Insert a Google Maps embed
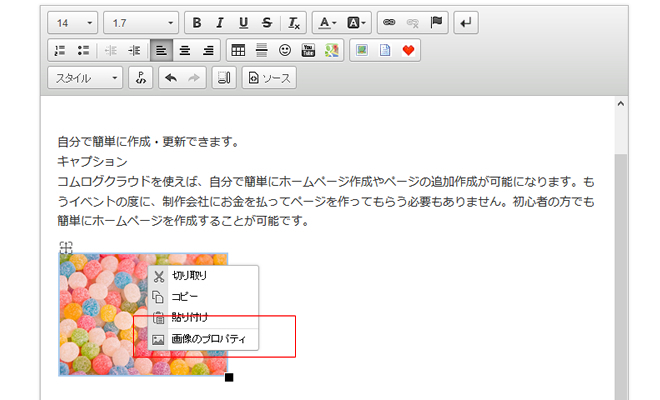The width and height of the screenshot is (660, 400). (331, 50)
